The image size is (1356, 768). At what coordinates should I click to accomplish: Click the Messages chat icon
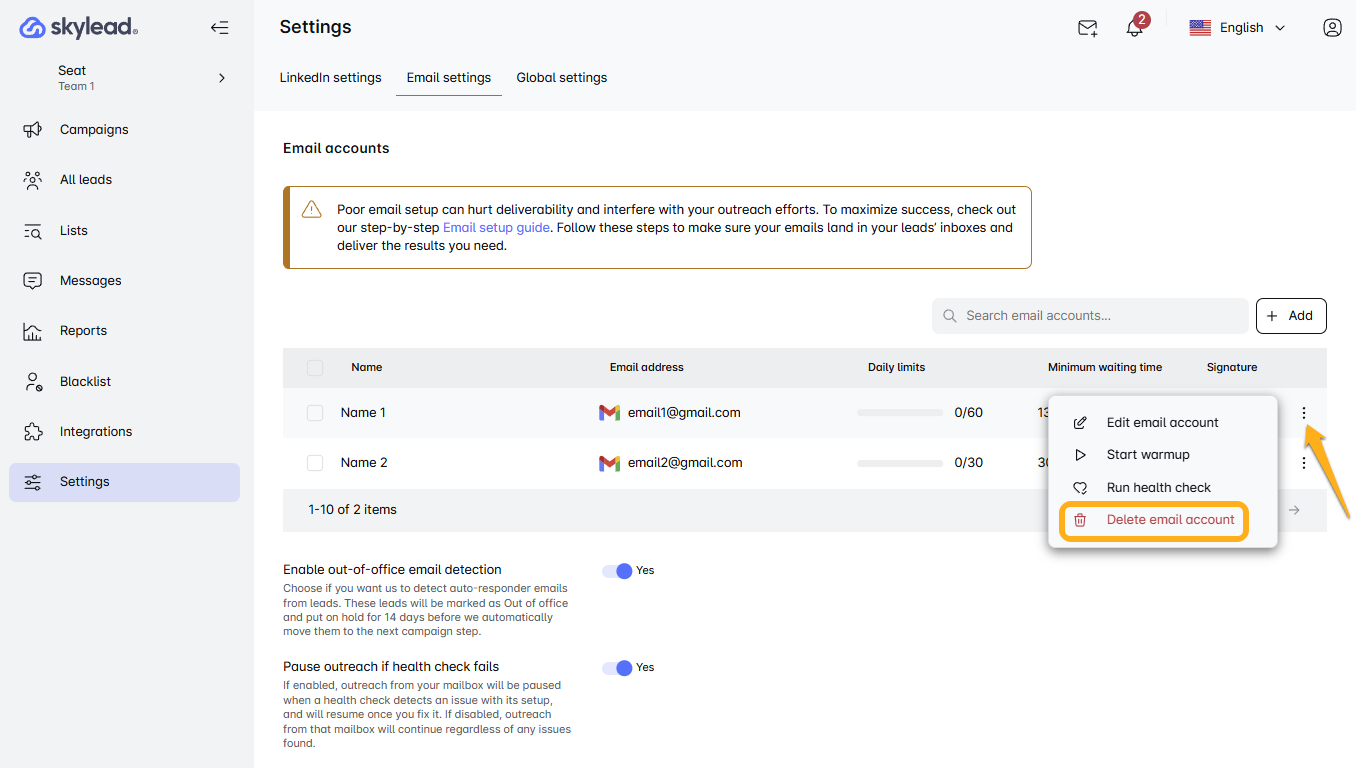(x=33, y=280)
